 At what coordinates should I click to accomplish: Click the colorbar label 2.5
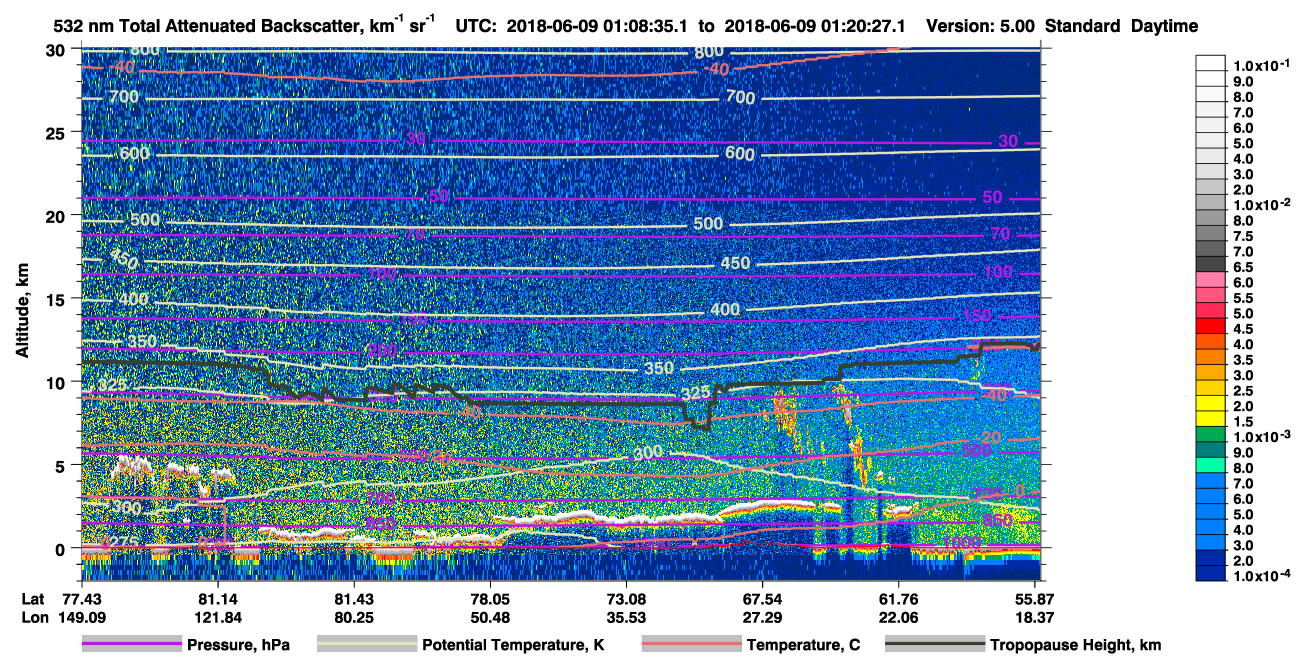[x=1245, y=391]
